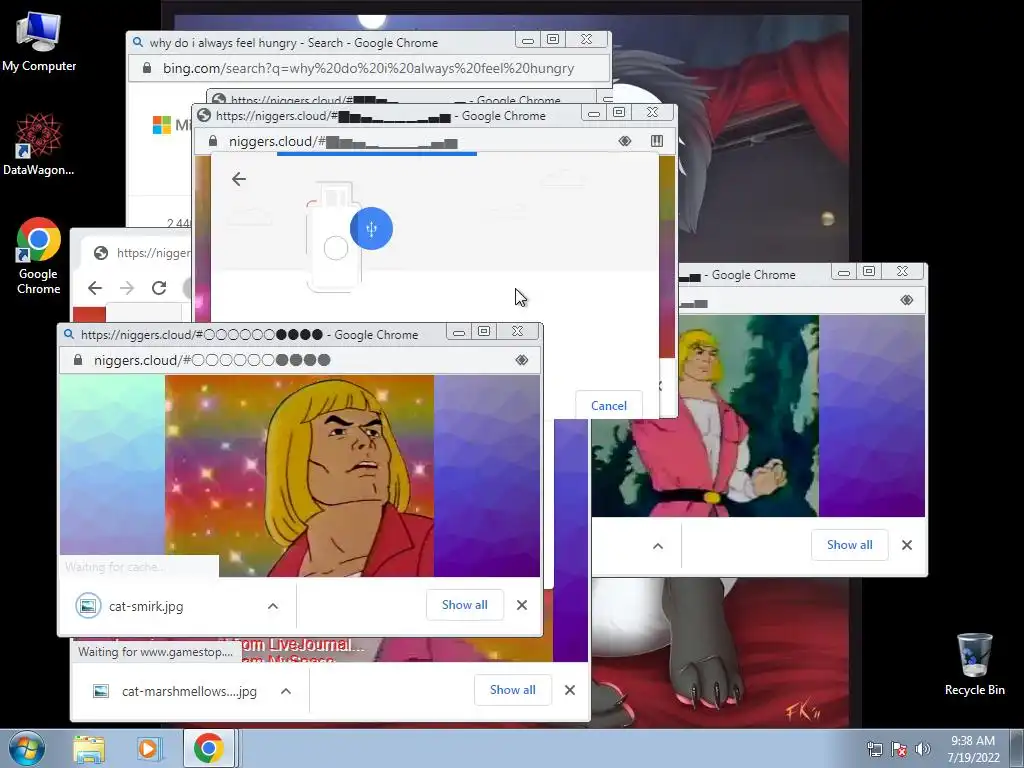
Task: Expand the cat-marshmellows download options chevron
Action: (285, 691)
